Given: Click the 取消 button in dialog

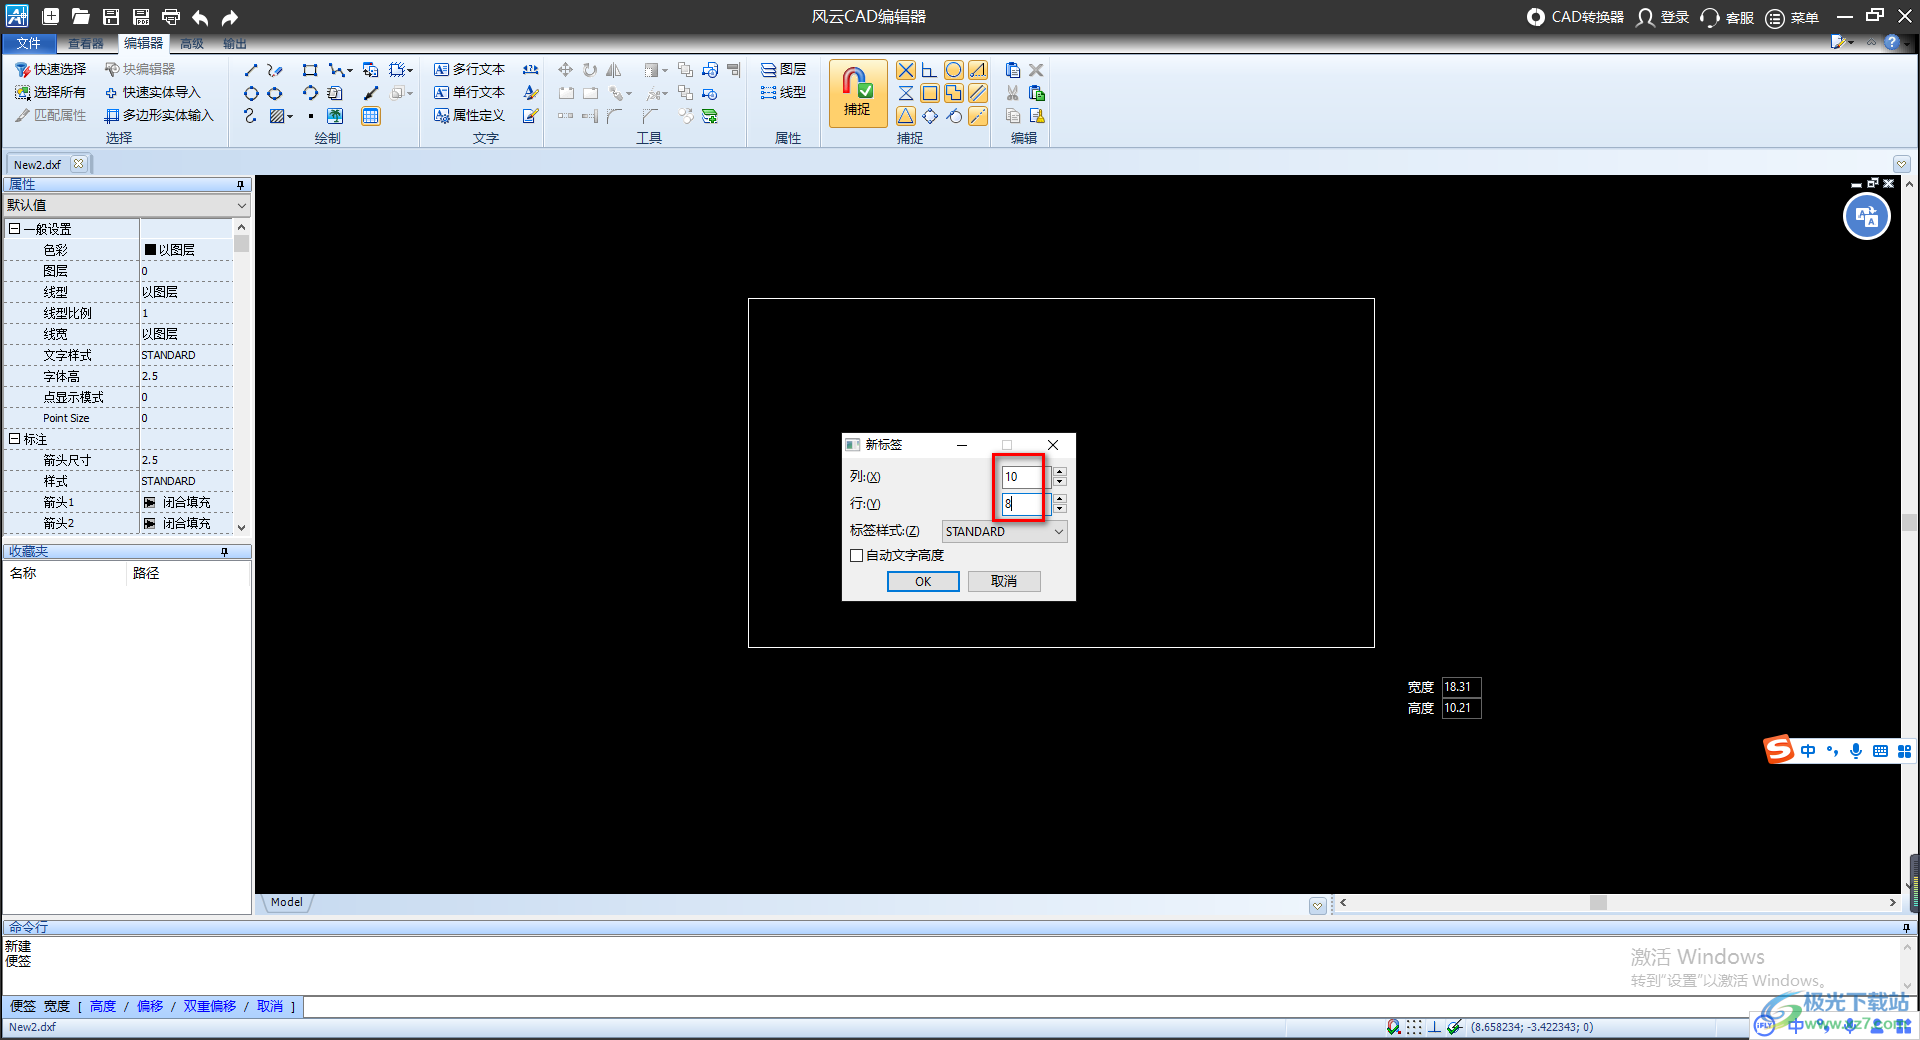Looking at the screenshot, I should click(x=1003, y=582).
